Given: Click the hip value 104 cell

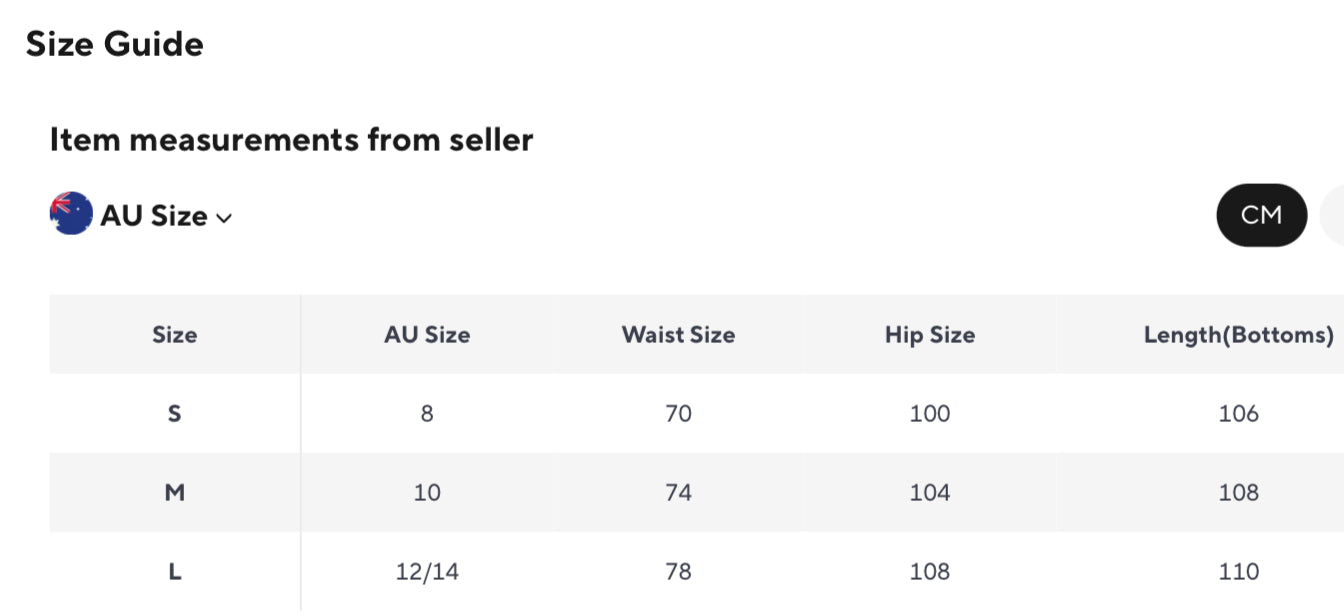Looking at the screenshot, I should pos(929,492).
